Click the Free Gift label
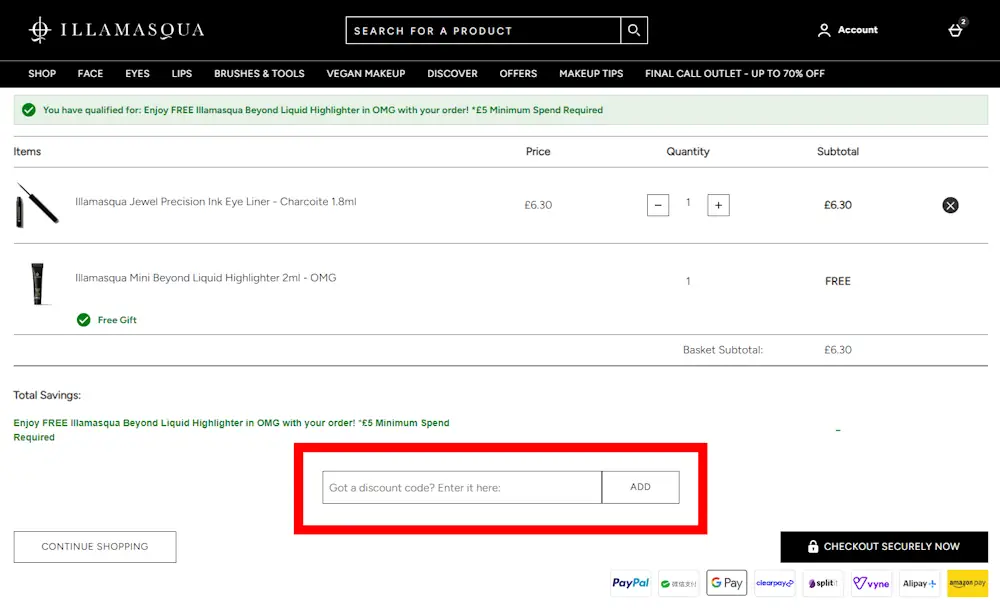Viewport: 1000px width, 615px height. coord(117,320)
